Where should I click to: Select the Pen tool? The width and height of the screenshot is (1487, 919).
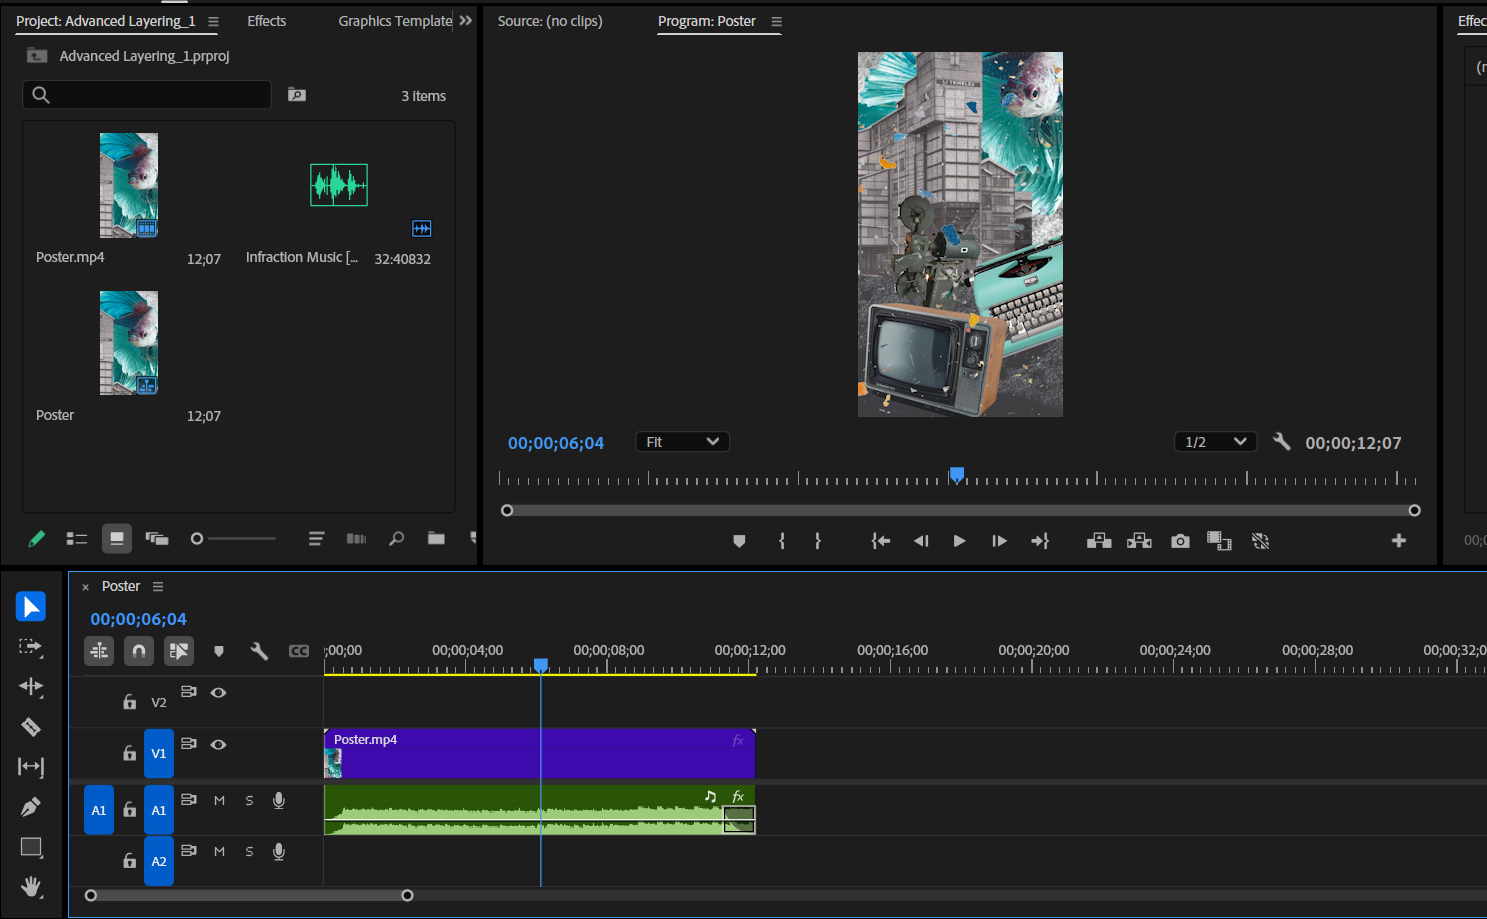click(x=31, y=806)
